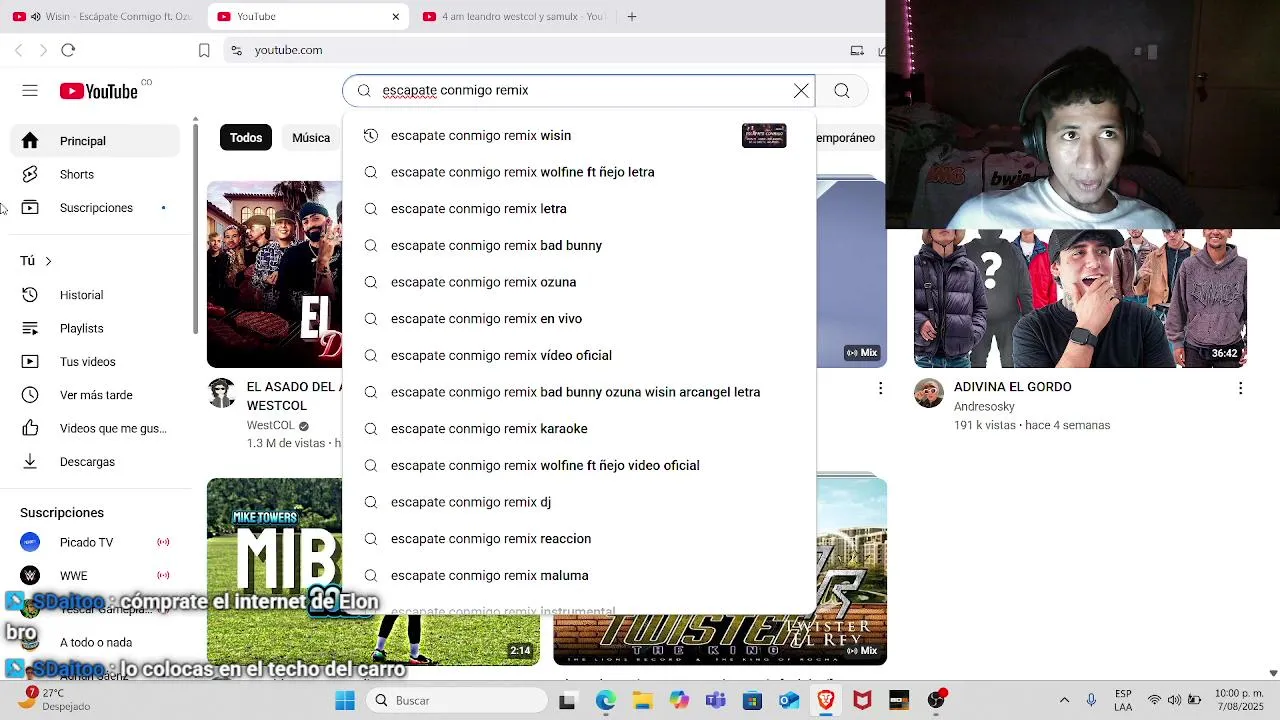
Task: Open the Windows Start menu
Action: [x=345, y=700]
